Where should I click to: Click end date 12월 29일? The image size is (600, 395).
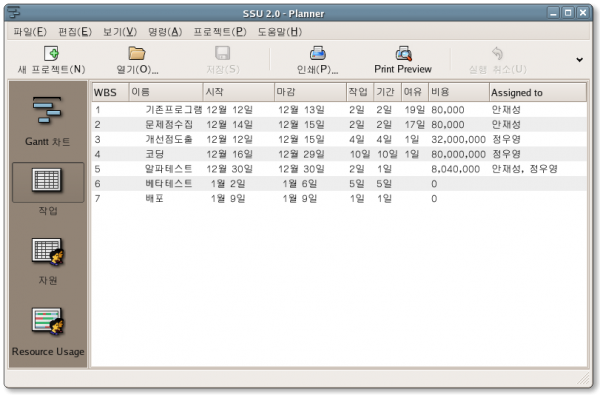click(301, 154)
